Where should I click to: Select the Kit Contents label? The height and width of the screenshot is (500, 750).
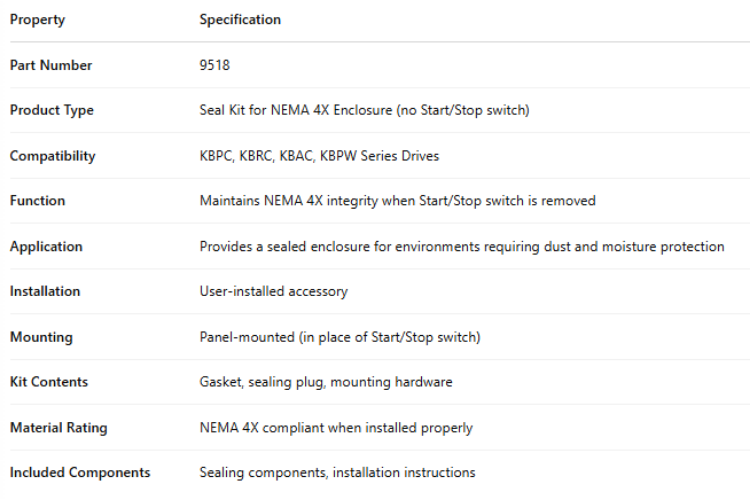click(x=49, y=382)
